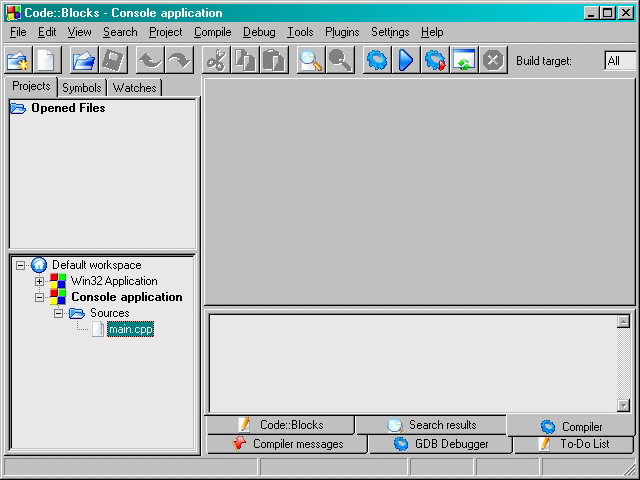
Task: Open the Tools menu
Action: click(x=300, y=32)
